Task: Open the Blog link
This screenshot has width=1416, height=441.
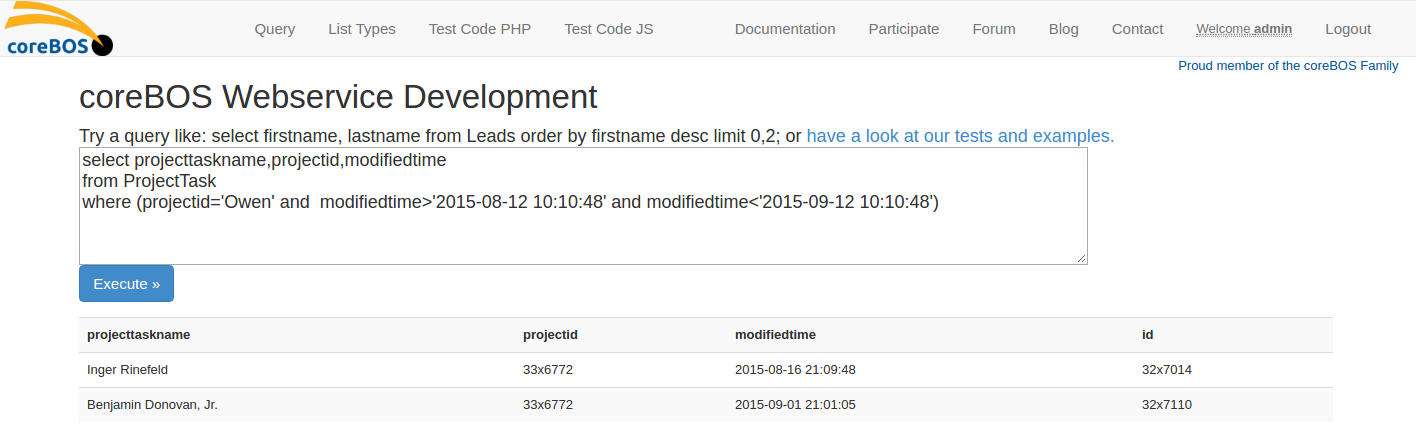Action: [1064, 29]
